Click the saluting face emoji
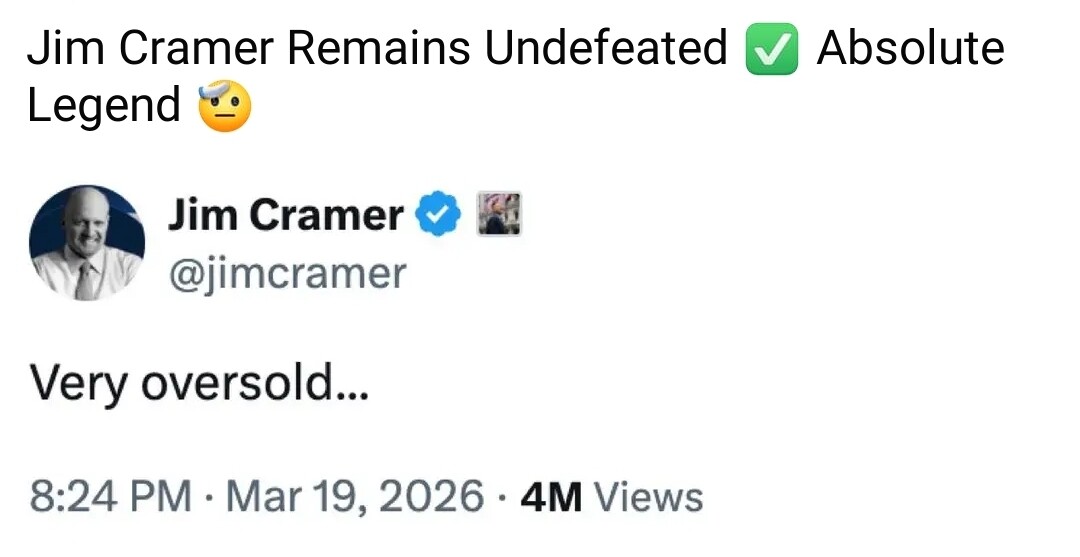 coord(224,108)
